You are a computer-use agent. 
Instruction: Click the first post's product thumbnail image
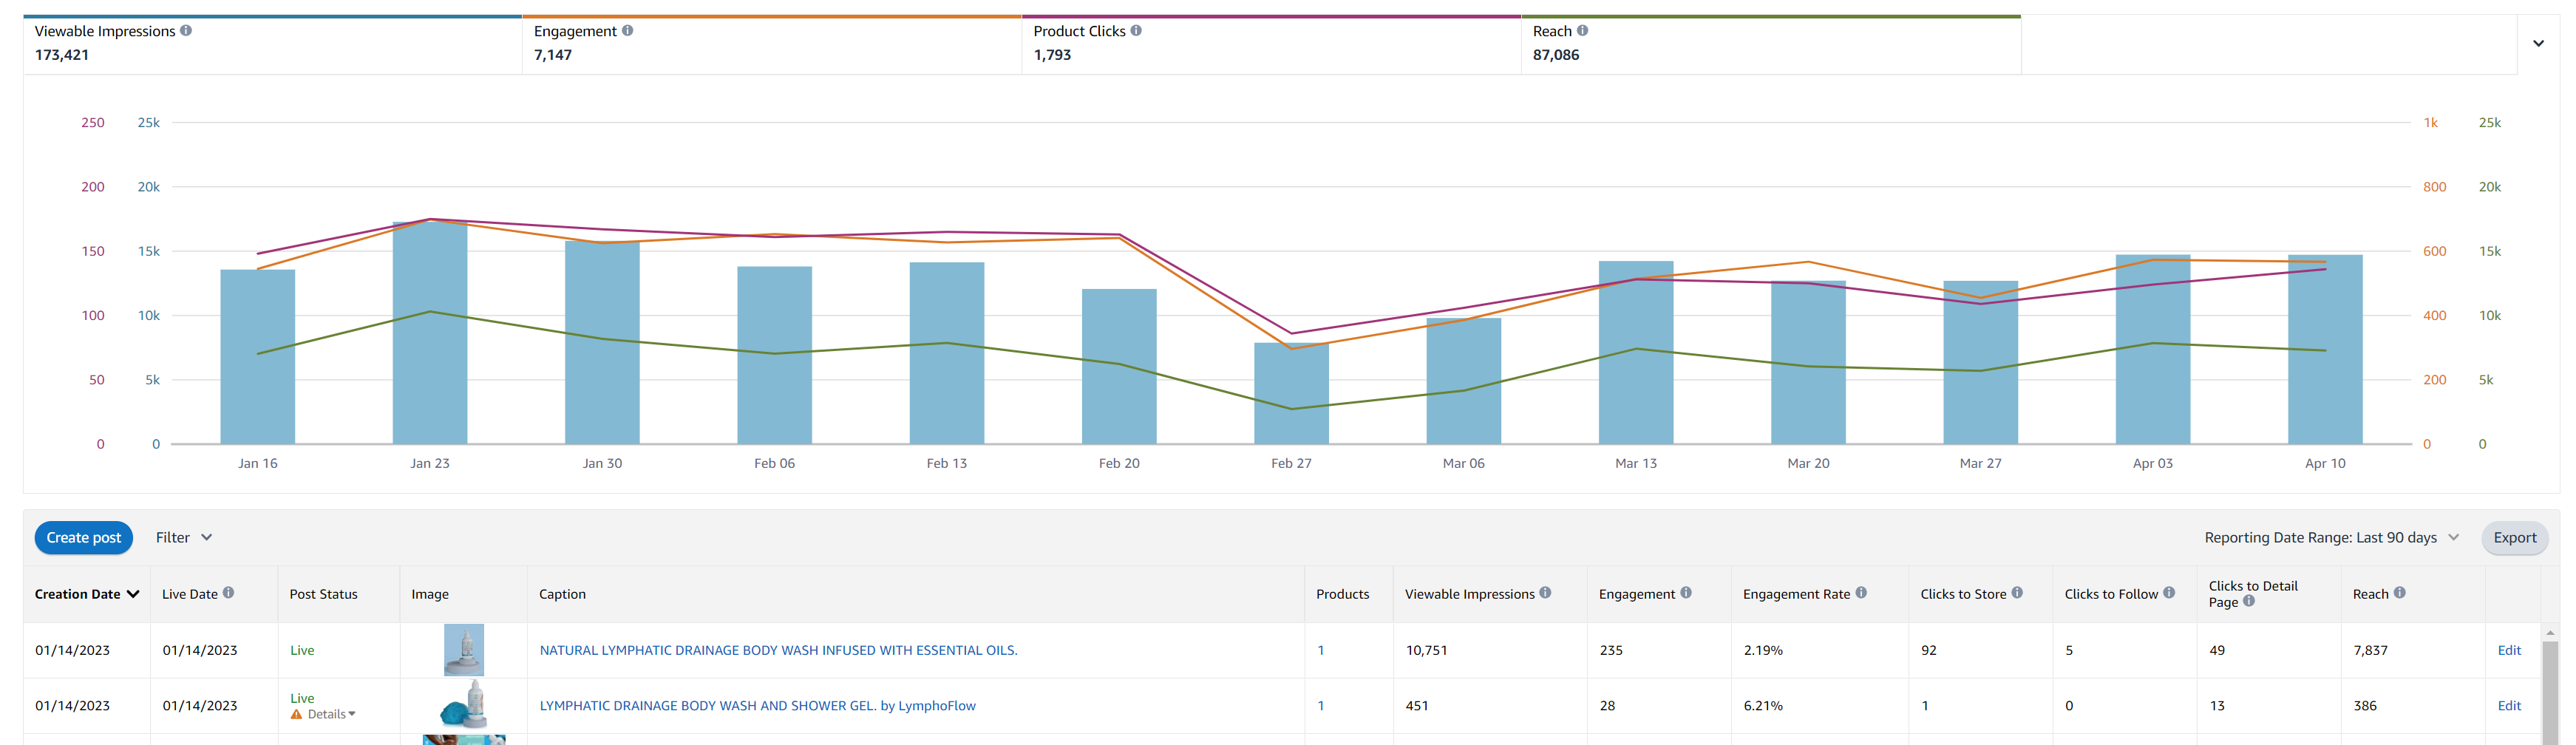pos(464,650)
